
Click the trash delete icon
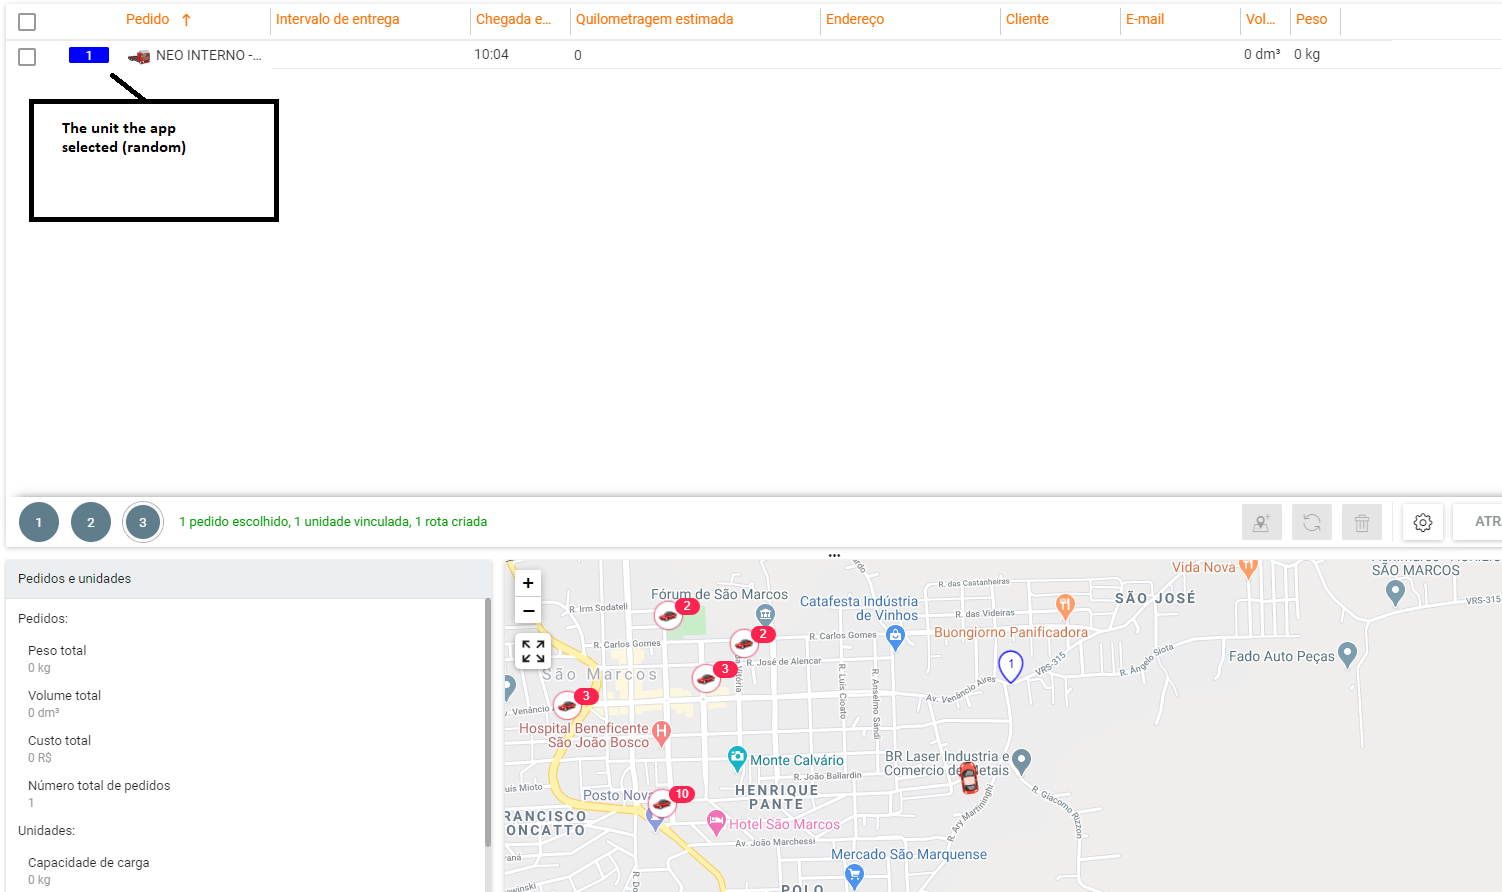pyautogui.click(x=1361, y=522)
